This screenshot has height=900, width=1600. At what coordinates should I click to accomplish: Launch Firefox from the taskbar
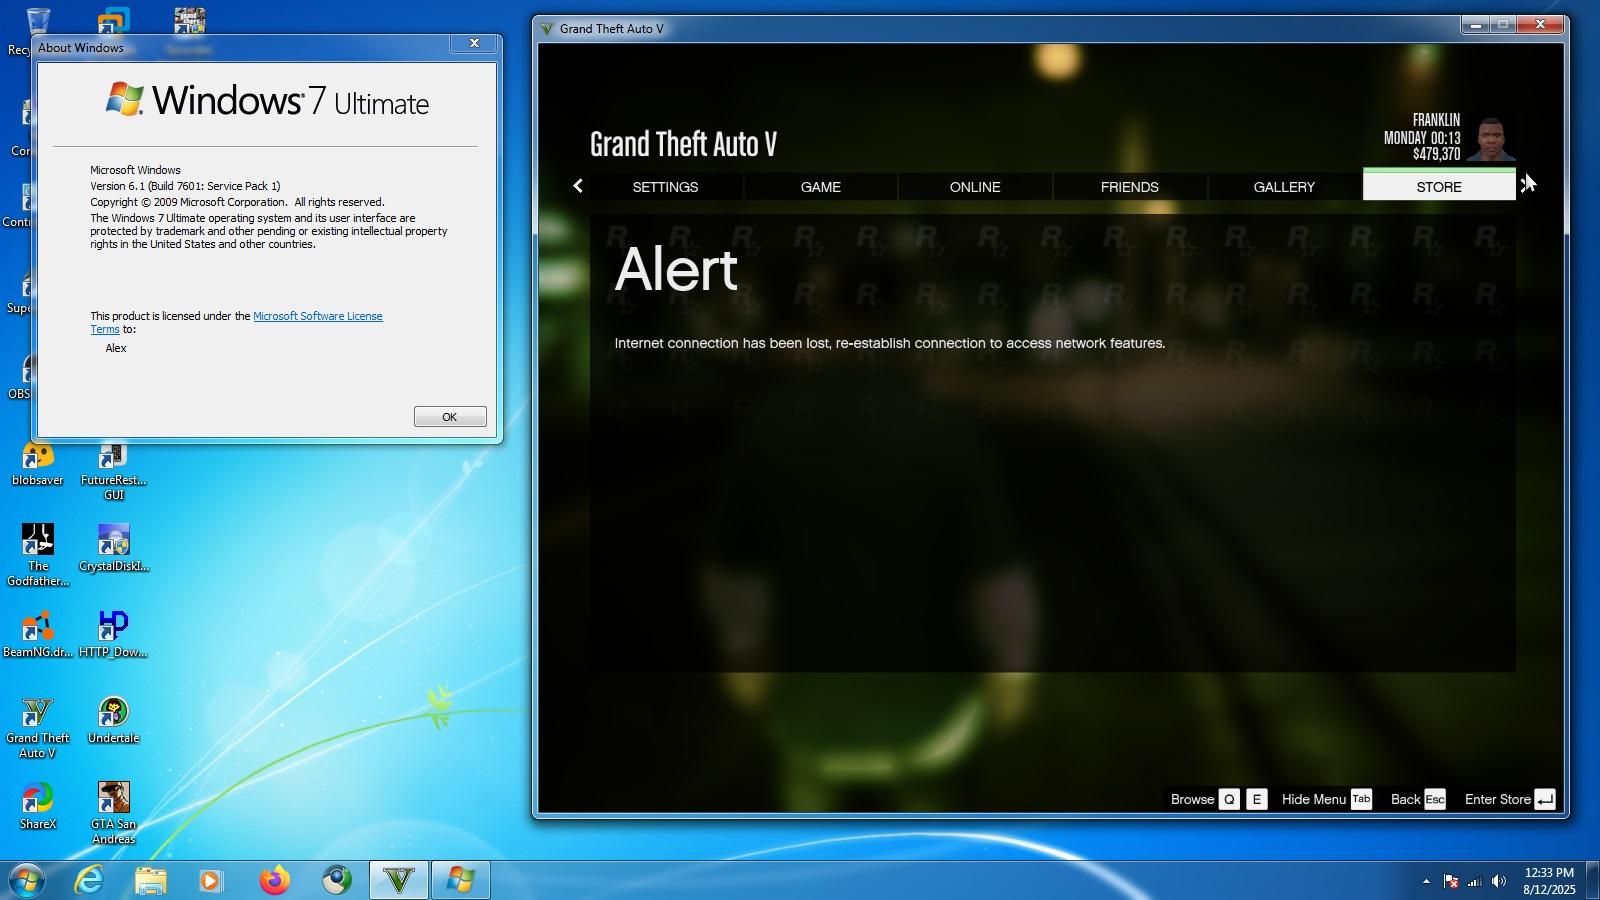274,880
